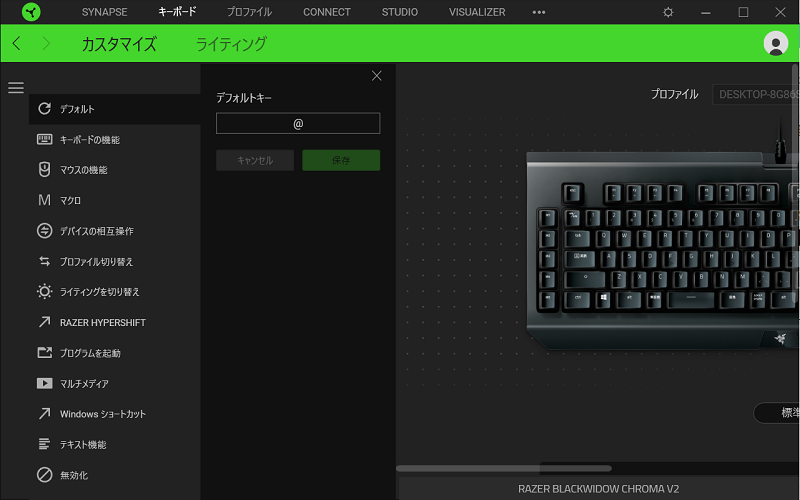Screen dimensions: 800x500
Task: Open the マクロ macro assignment
Action: click(115, 201)
